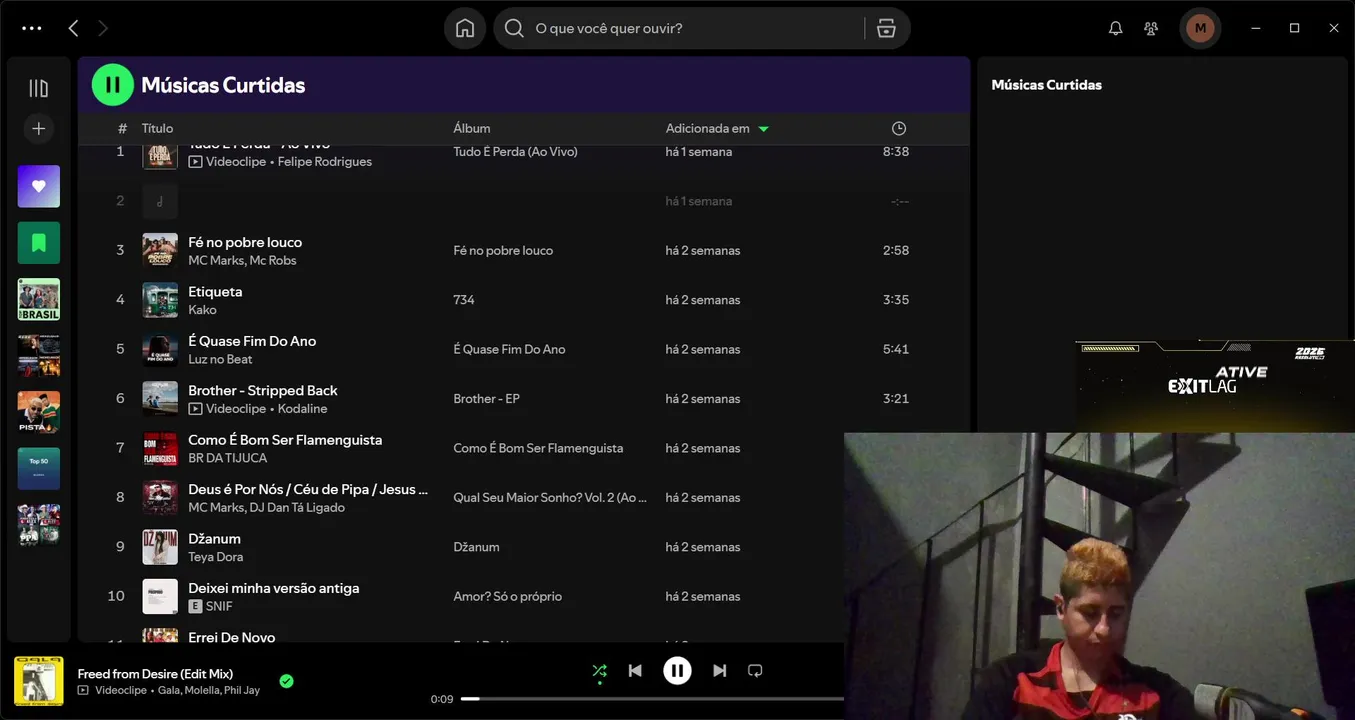The width and height of the screenshot is (1355, 720).
Task: Open the artist link 'Luz no Beat'
Action: (220, 359)
